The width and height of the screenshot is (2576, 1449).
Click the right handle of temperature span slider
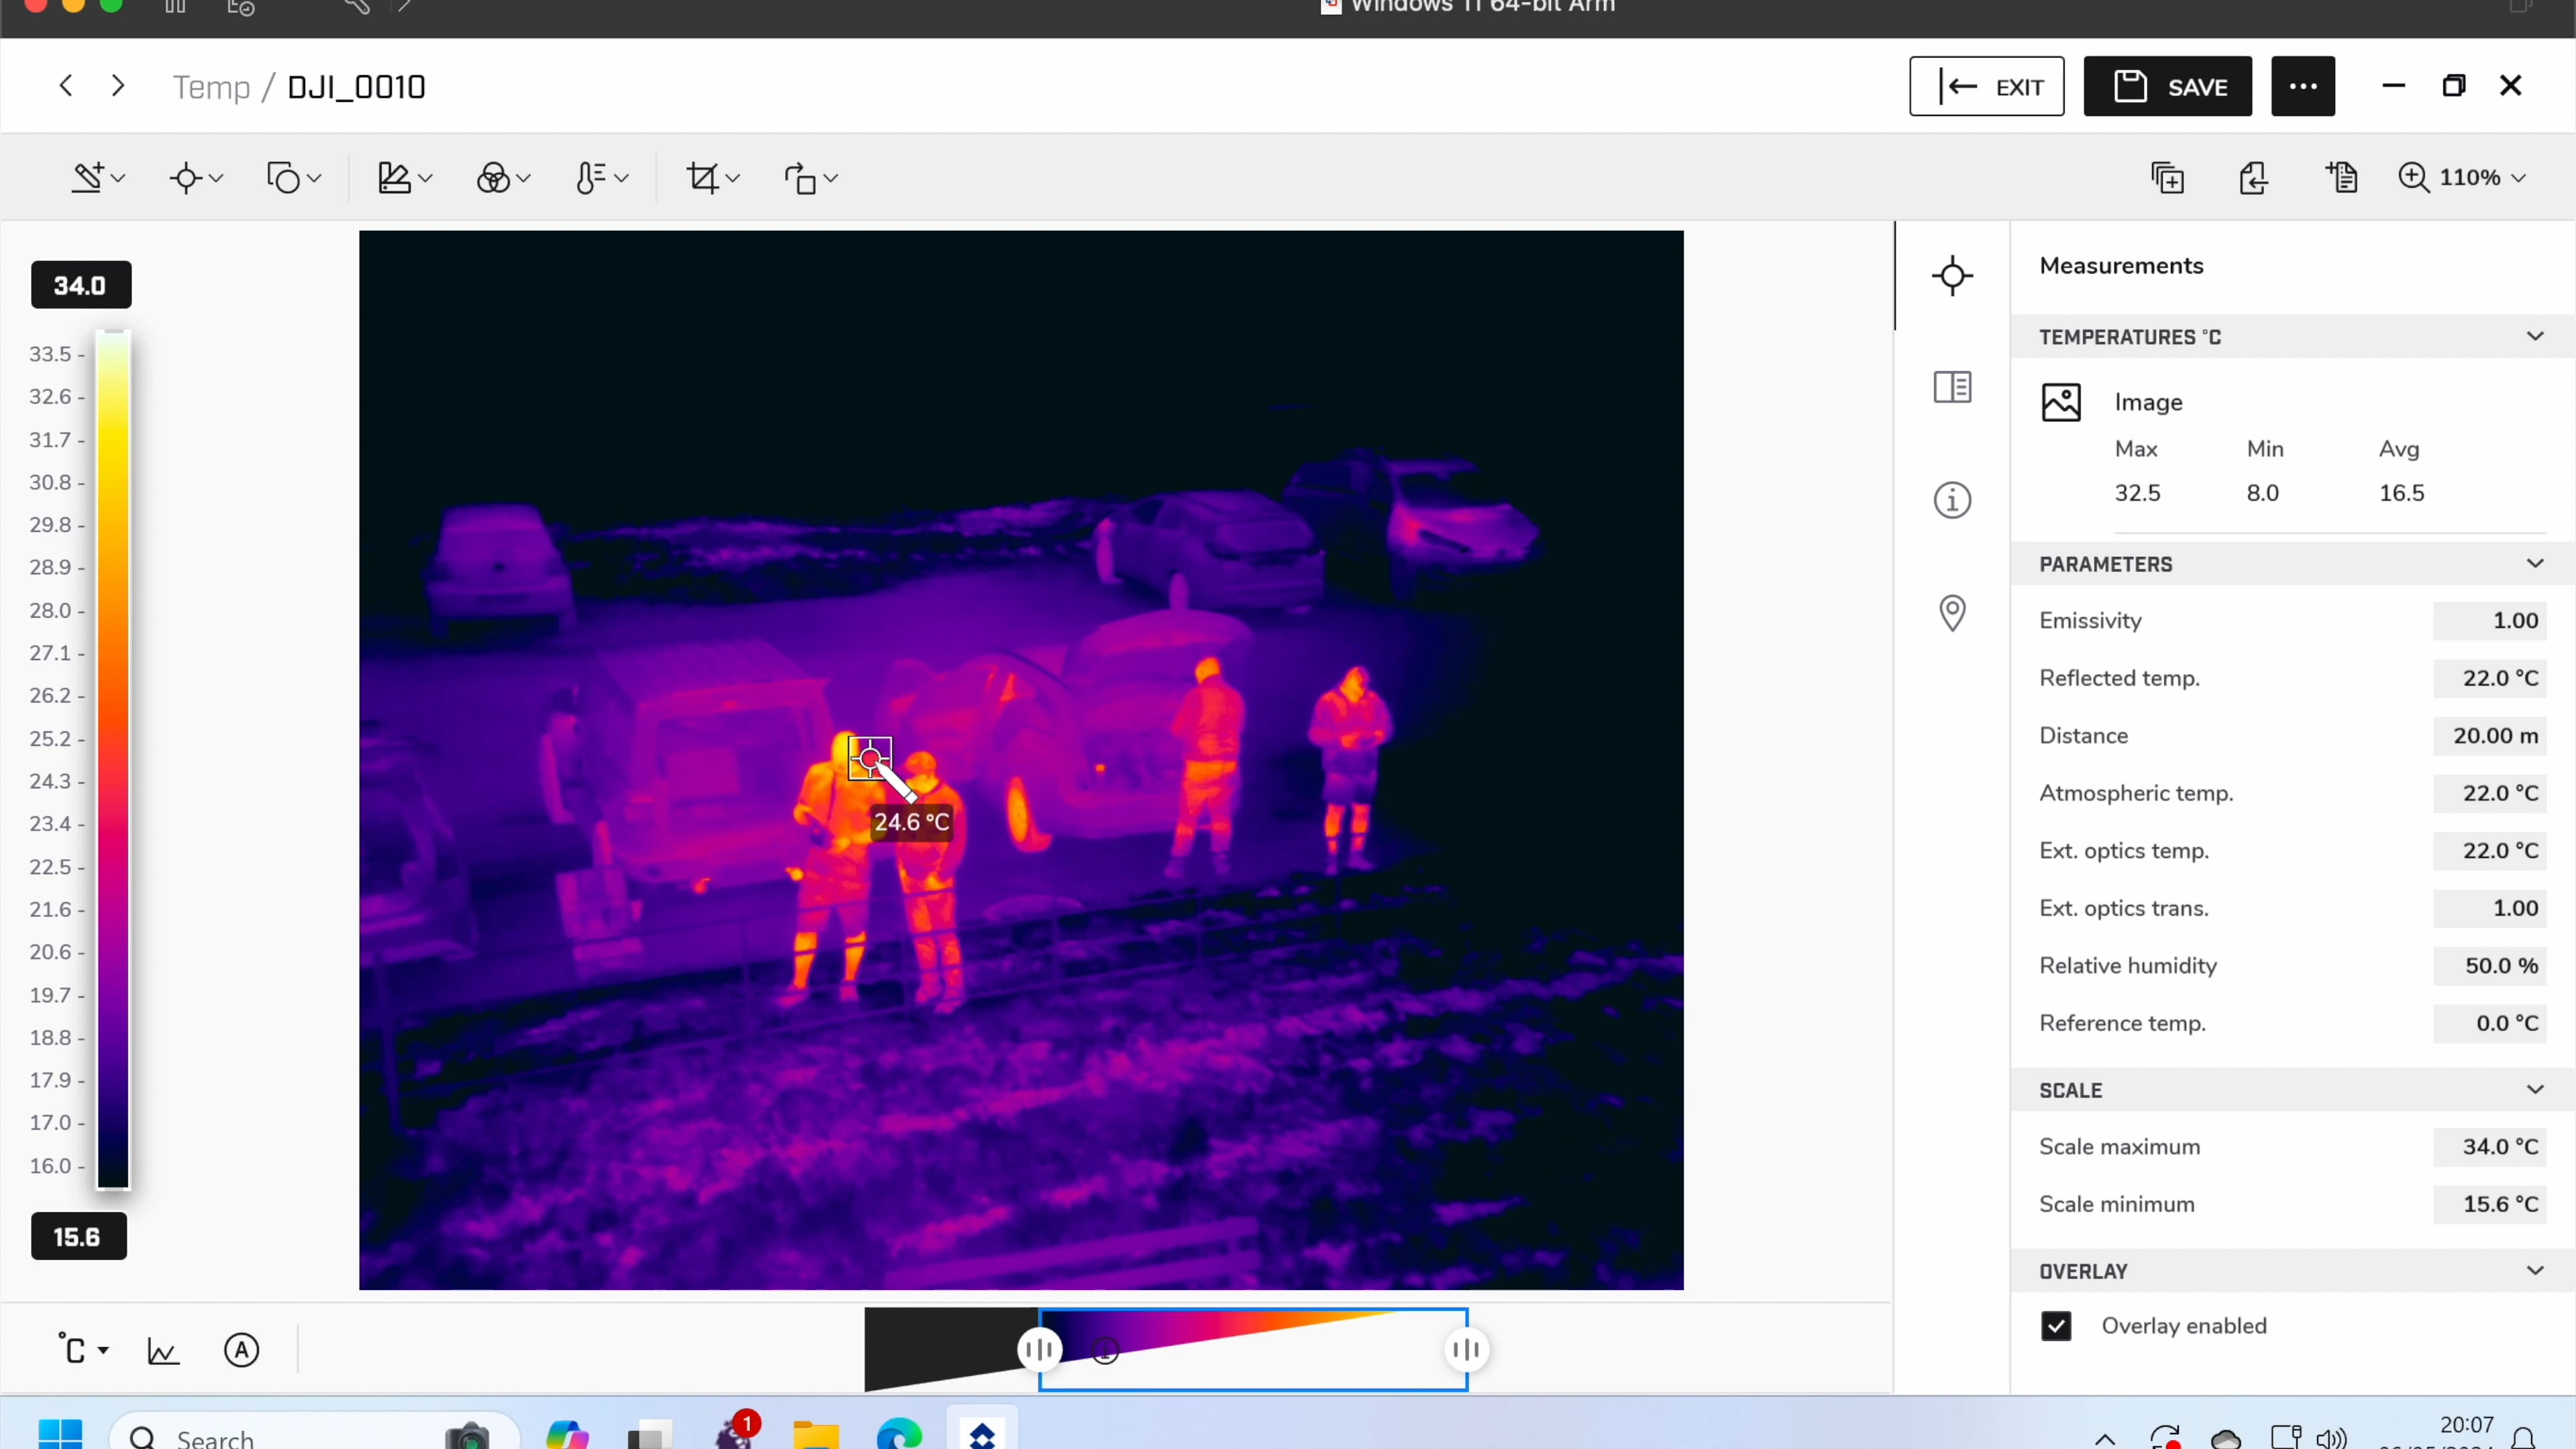[1466, 1350]
